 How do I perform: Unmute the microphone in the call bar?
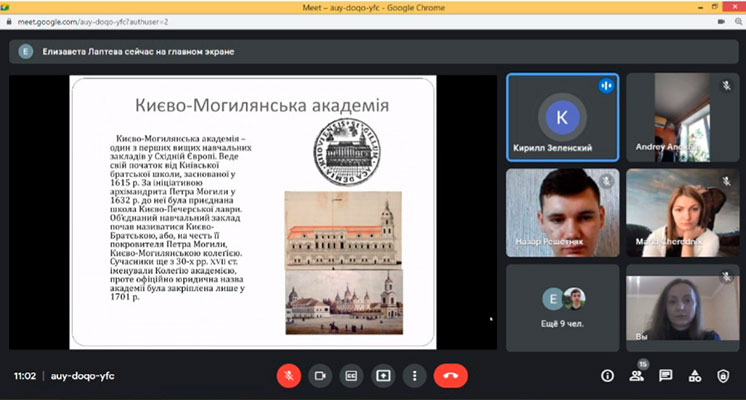(288, 376)
